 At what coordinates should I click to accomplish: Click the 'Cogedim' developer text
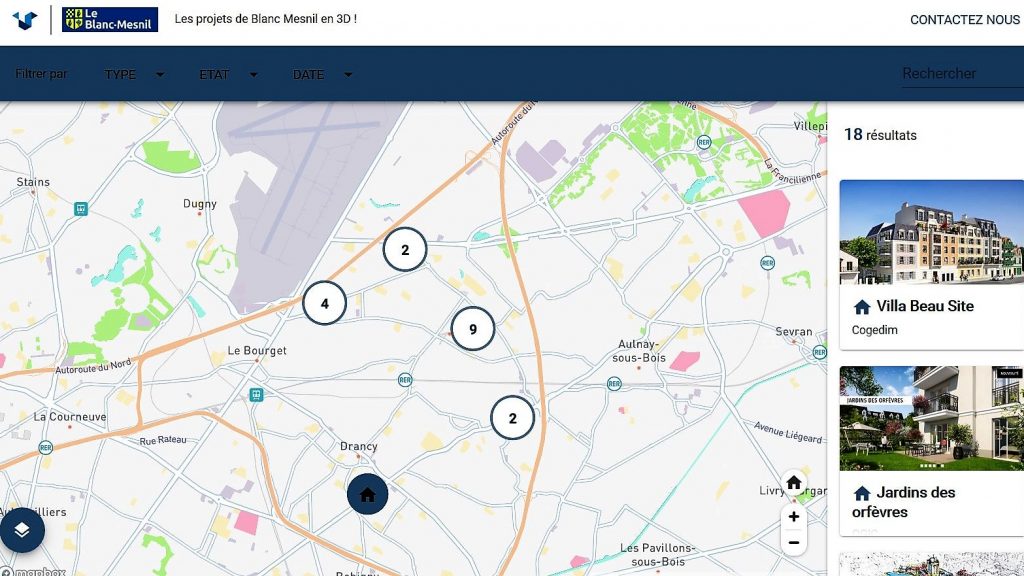874,330
